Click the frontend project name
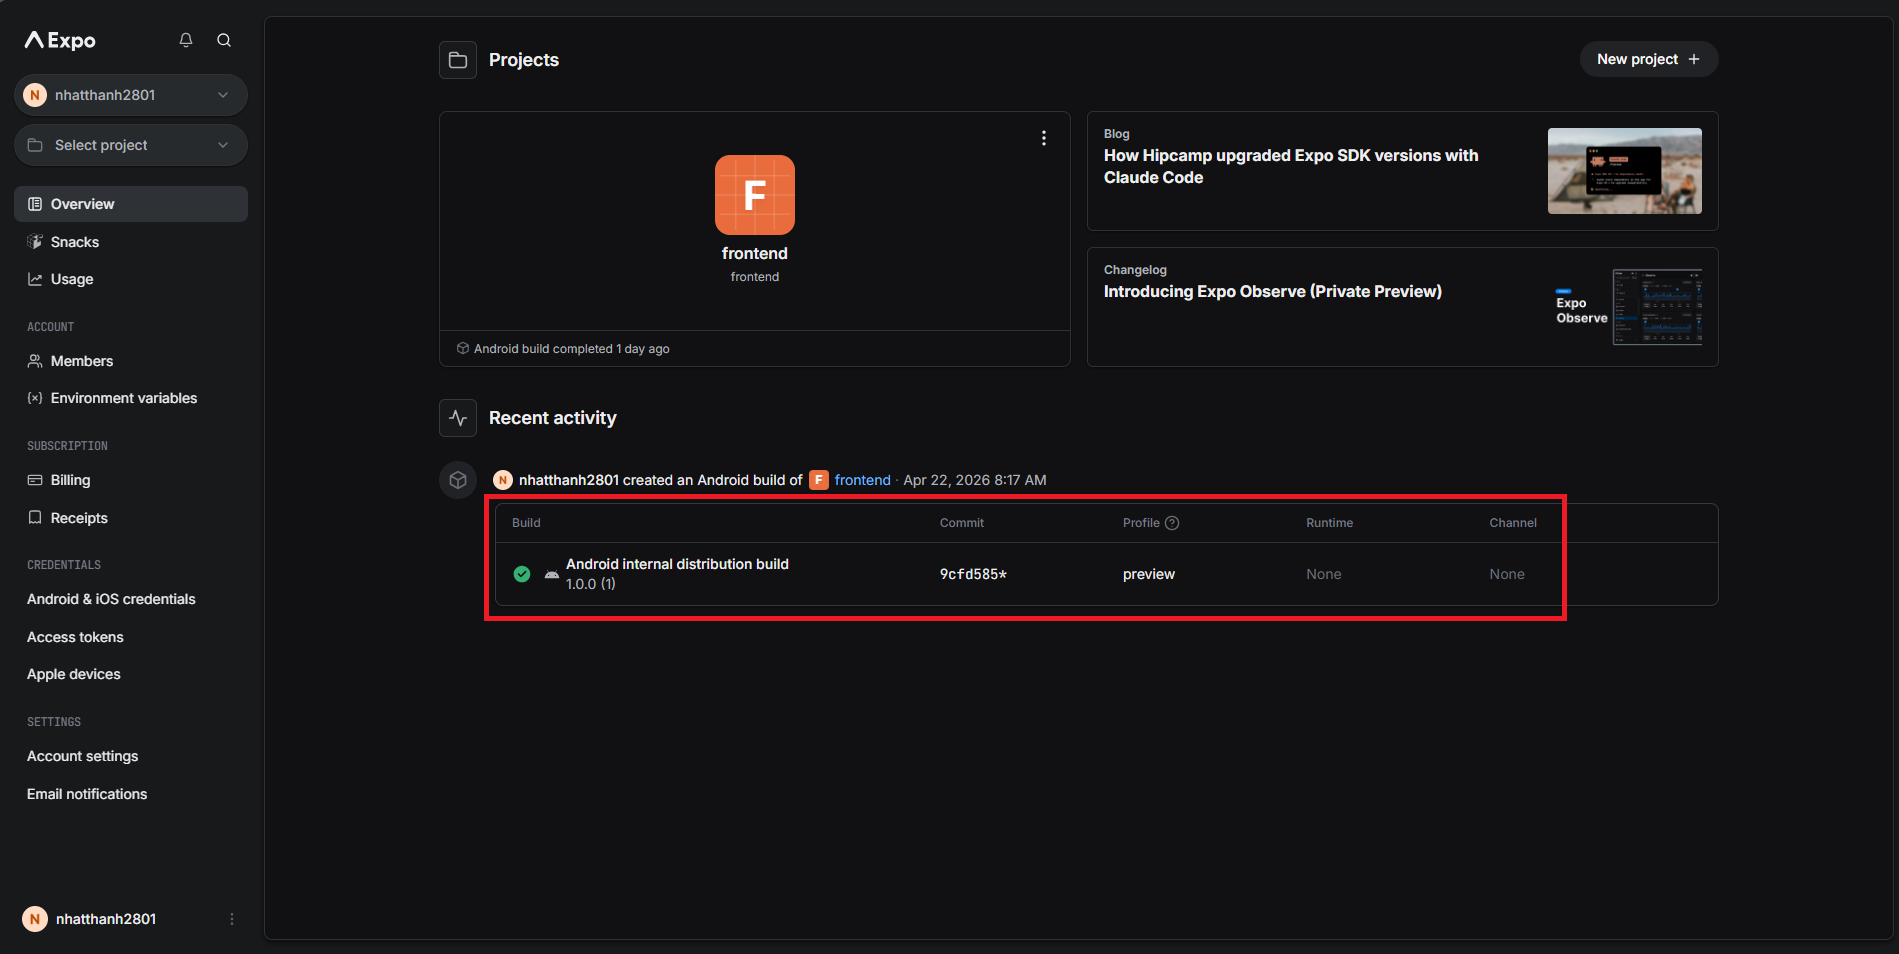This screenshot has height=954, width=1899. [755, 254]
